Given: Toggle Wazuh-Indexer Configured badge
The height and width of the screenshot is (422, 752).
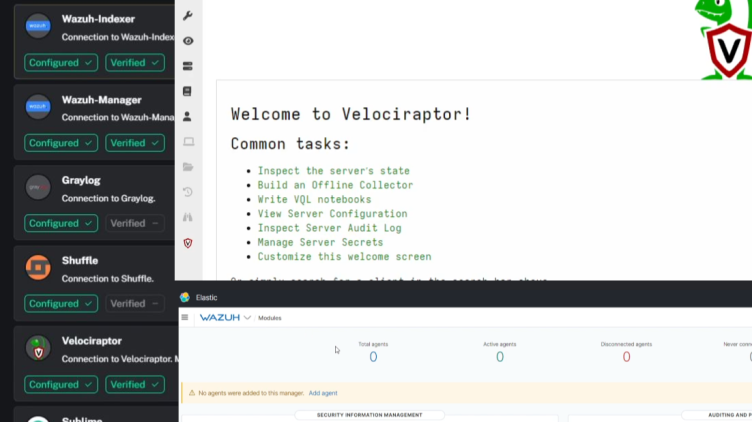Looking at the screenshot, I should pyautogui.click(x=61, y=63).
